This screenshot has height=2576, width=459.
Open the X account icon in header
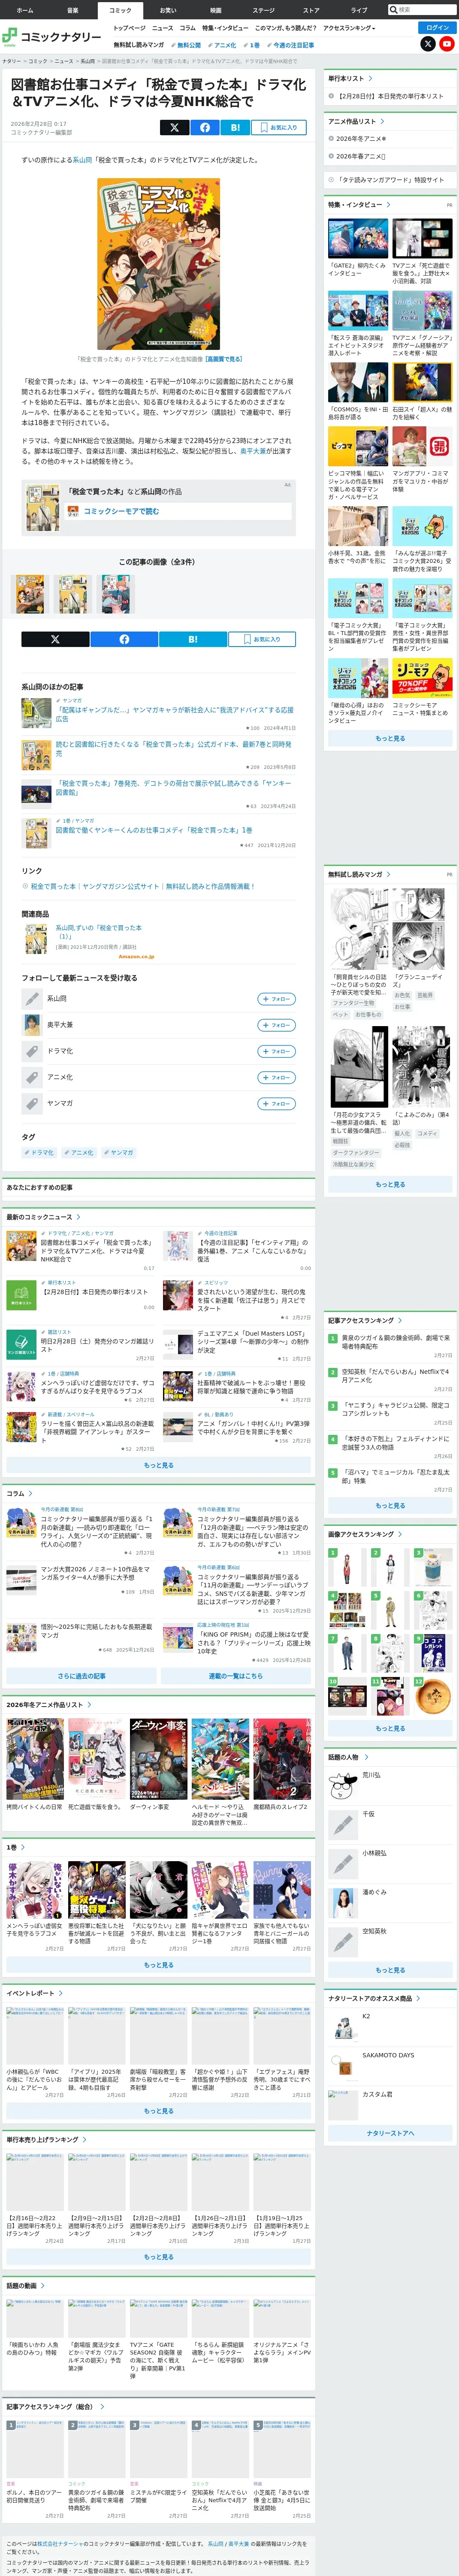click(428, 44)
